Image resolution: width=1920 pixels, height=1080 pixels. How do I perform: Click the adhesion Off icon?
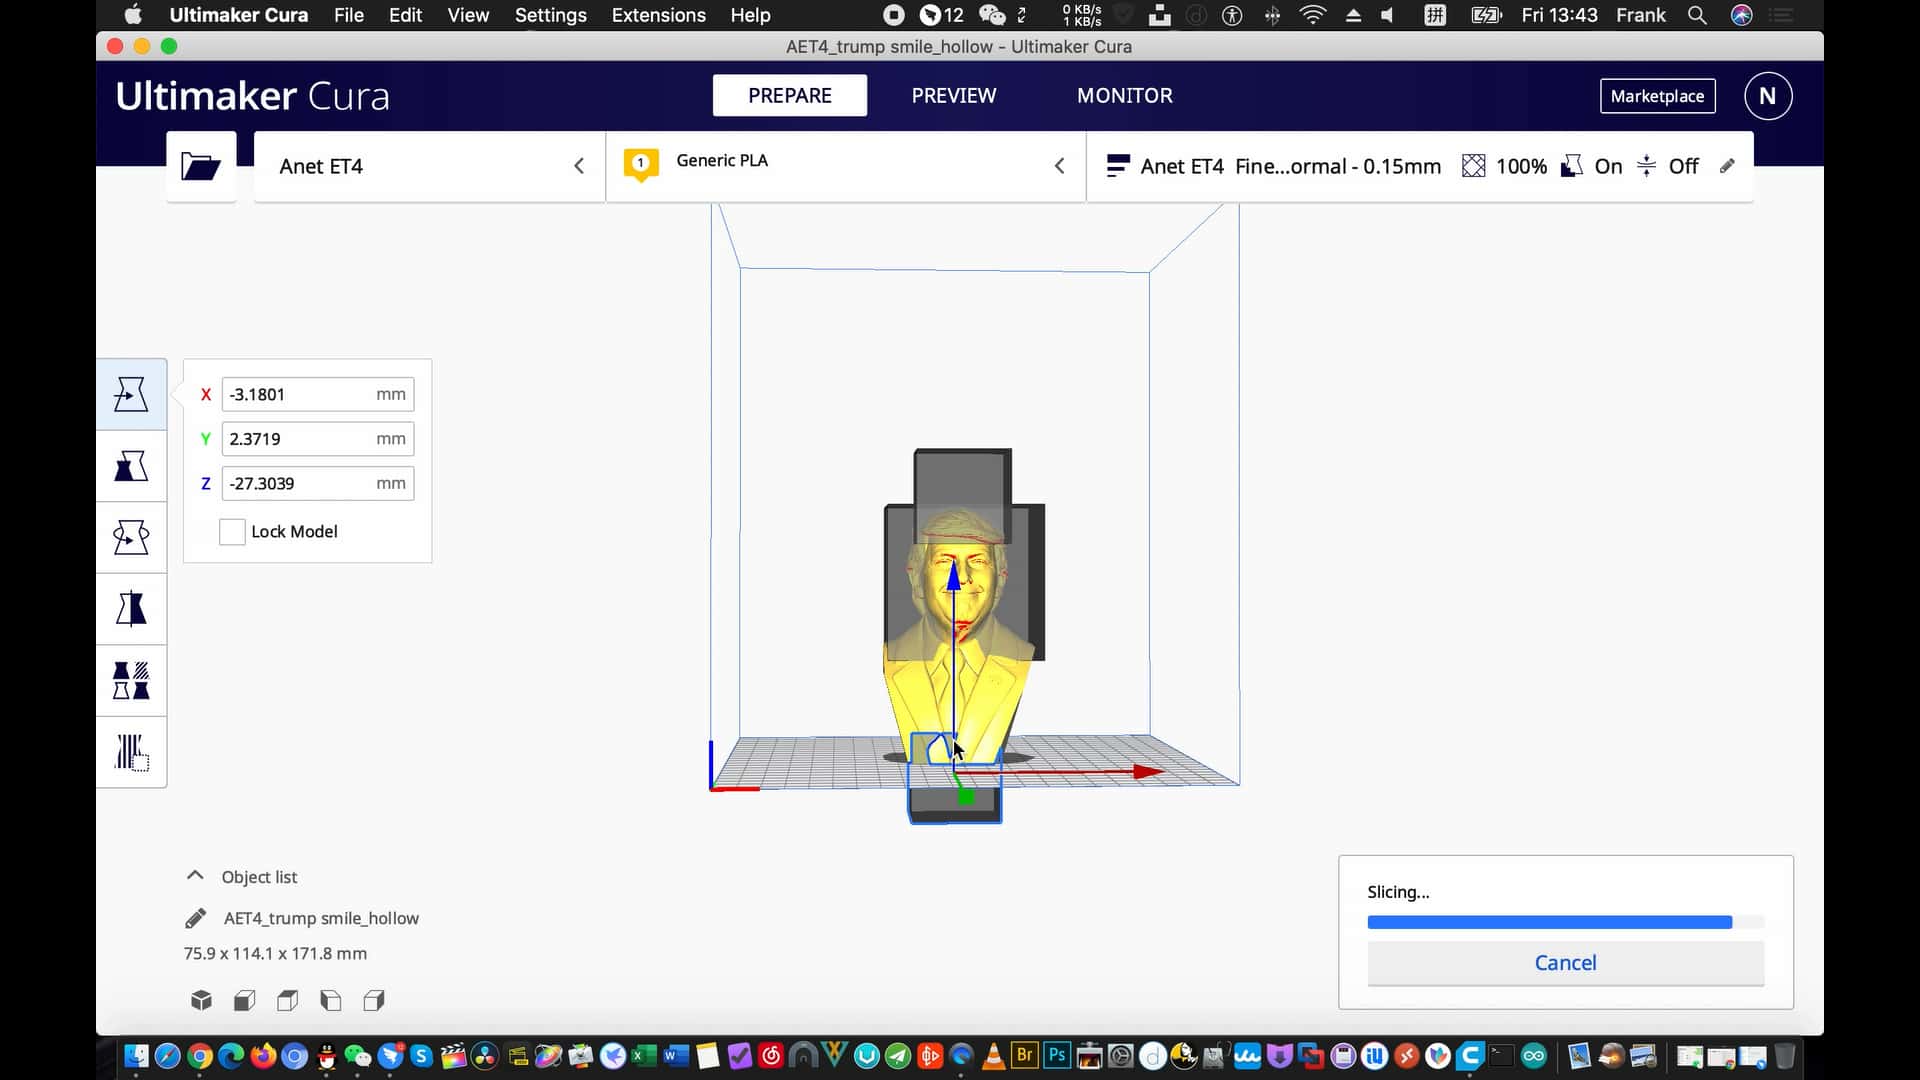pos(1646,166)
